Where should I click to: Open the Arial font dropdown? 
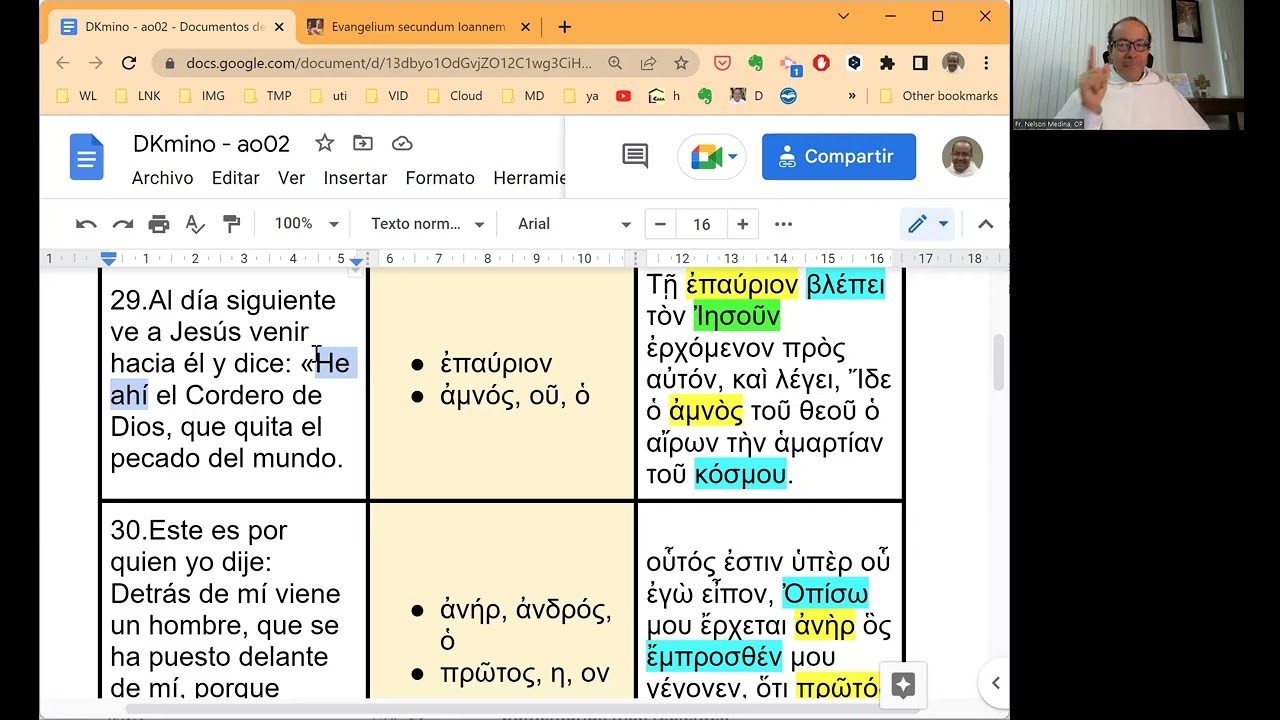tap(573, 224)
